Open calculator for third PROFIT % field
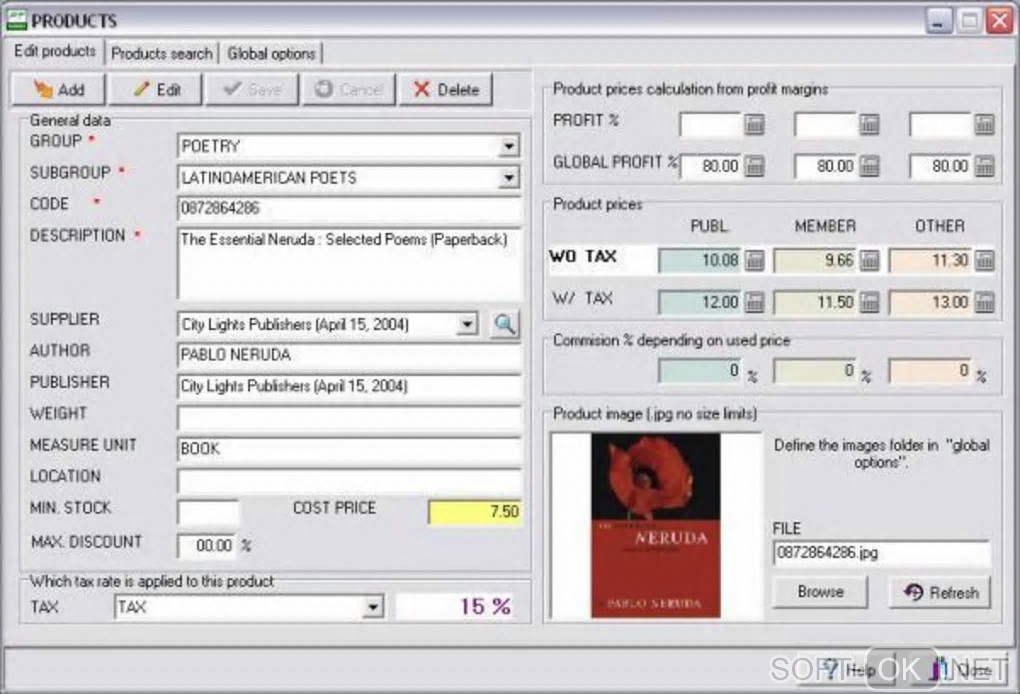Screen dimensions: 1020x694 (984, 124)
